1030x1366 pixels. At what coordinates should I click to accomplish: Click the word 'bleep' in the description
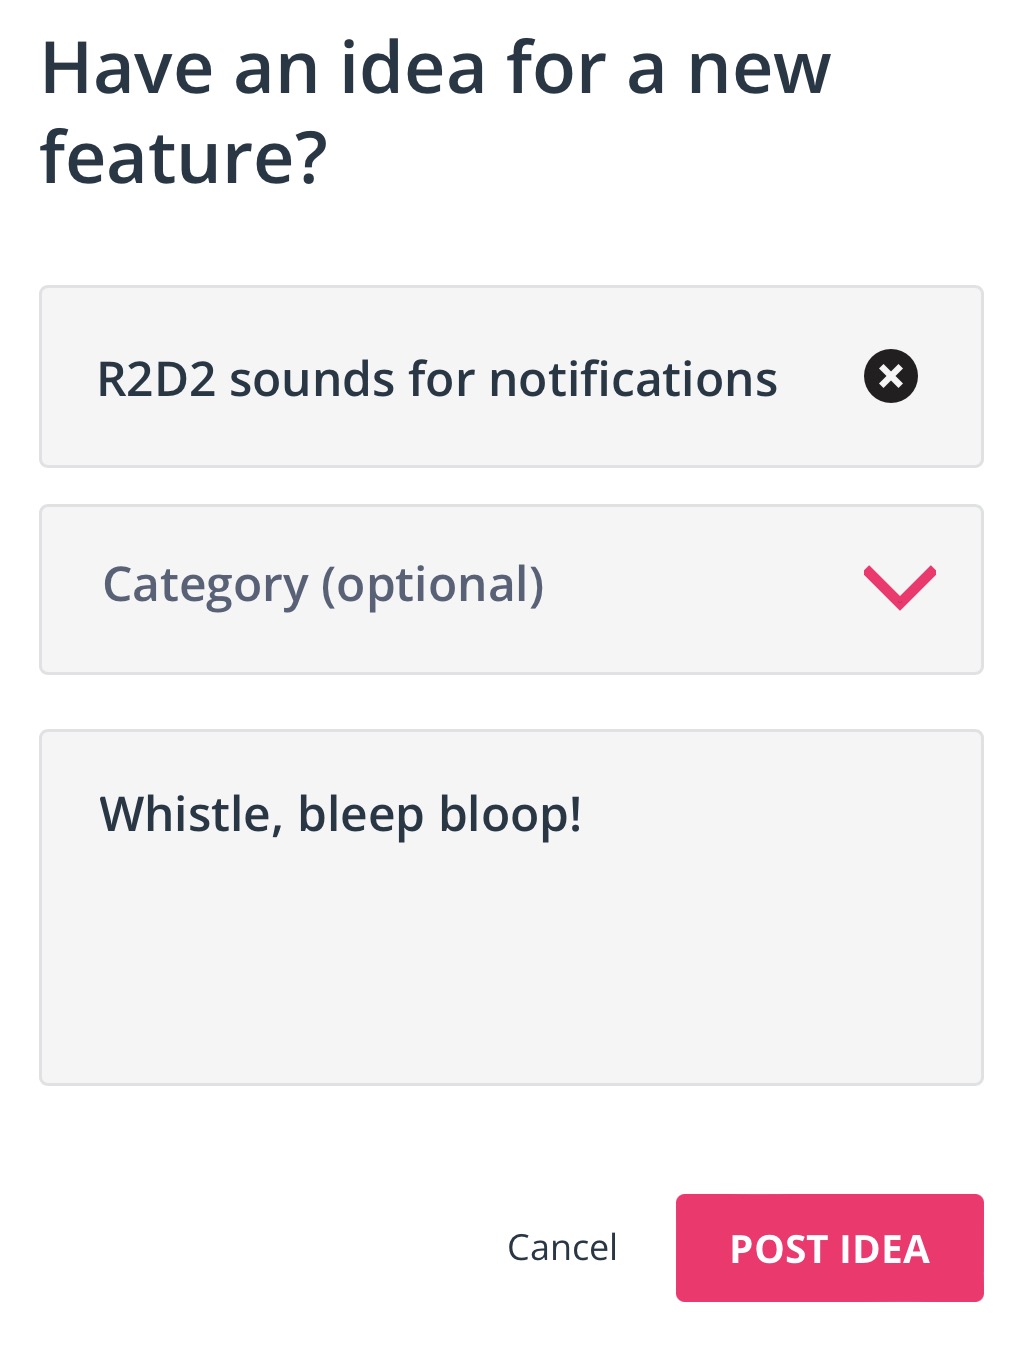point(361,816)
